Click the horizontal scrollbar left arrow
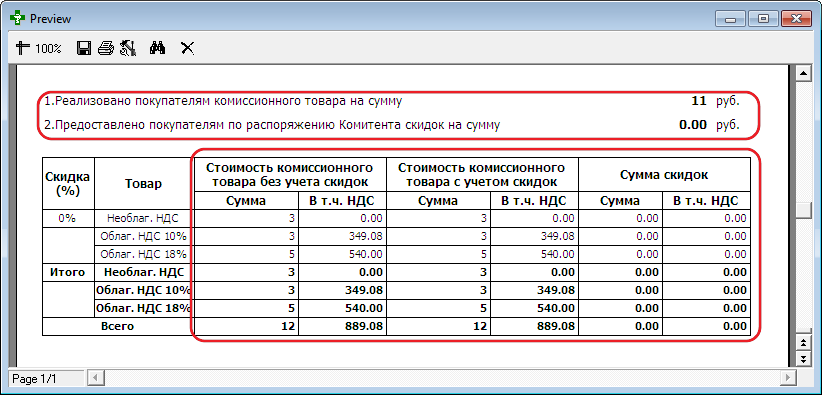This screenshot has height=395, width=822. 95,378
